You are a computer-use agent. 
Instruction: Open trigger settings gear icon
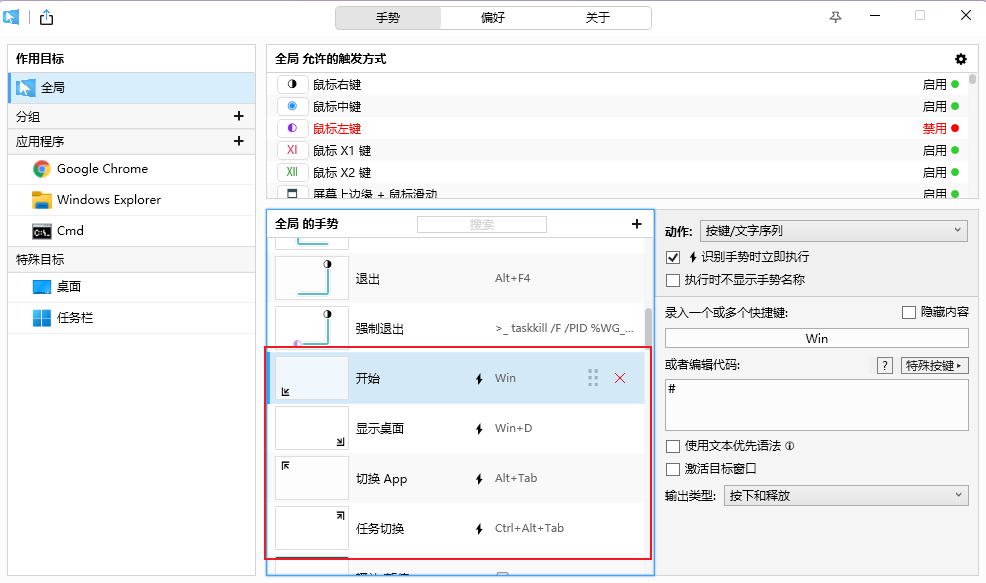961,59
